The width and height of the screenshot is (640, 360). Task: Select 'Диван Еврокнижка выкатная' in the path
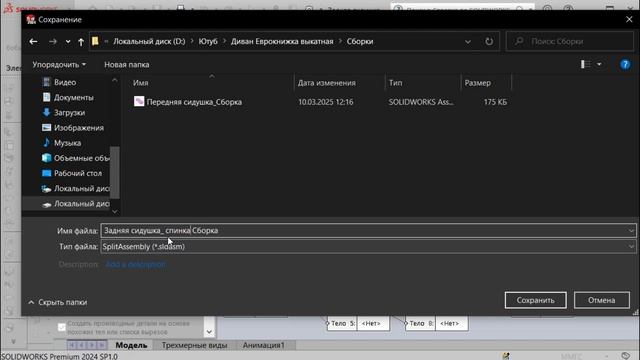tap(282, 41)
